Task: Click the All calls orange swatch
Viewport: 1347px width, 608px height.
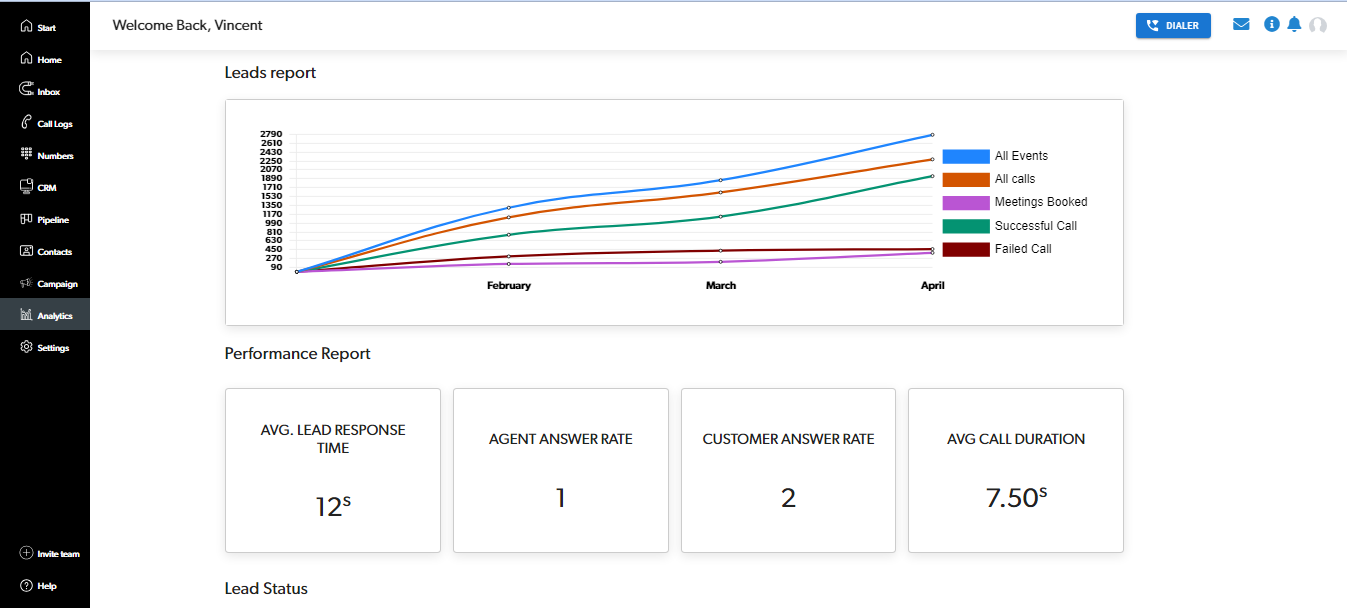Action: pyautogui.click(x=965, y=179)
